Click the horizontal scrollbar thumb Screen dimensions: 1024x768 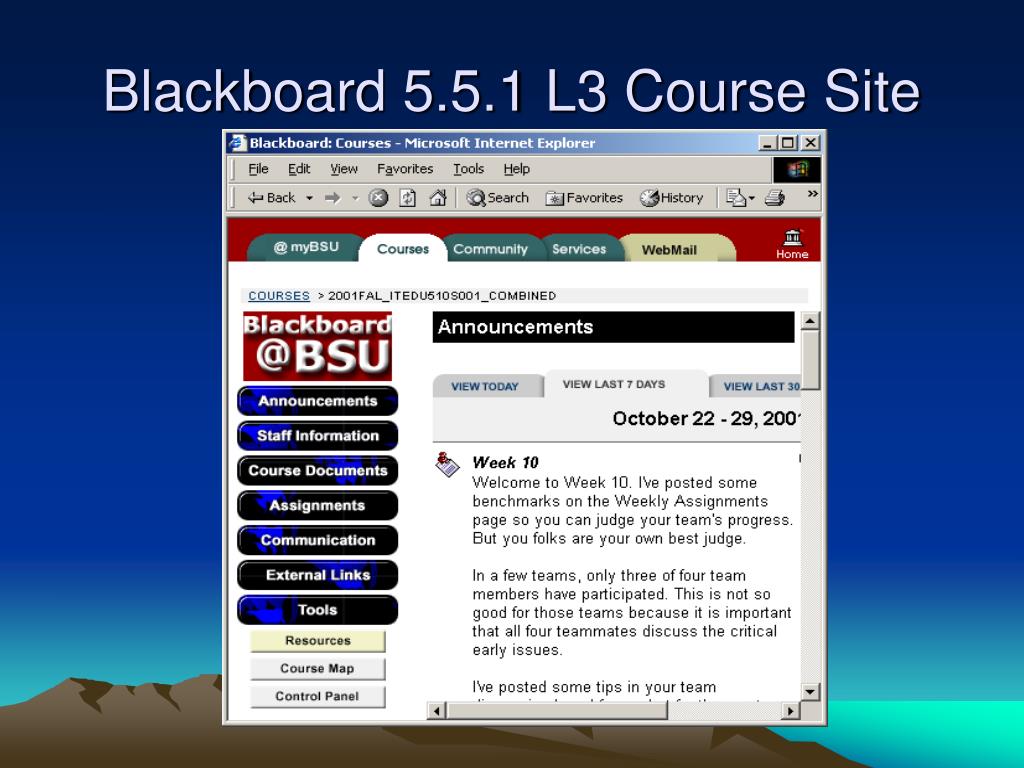click(x=556, y=711)
